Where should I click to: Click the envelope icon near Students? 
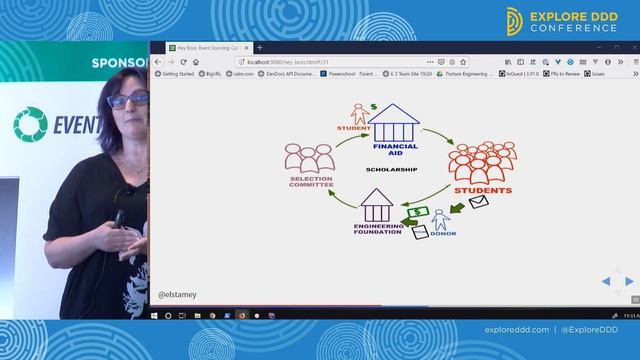pyautogui.click(x=478, y=202)
